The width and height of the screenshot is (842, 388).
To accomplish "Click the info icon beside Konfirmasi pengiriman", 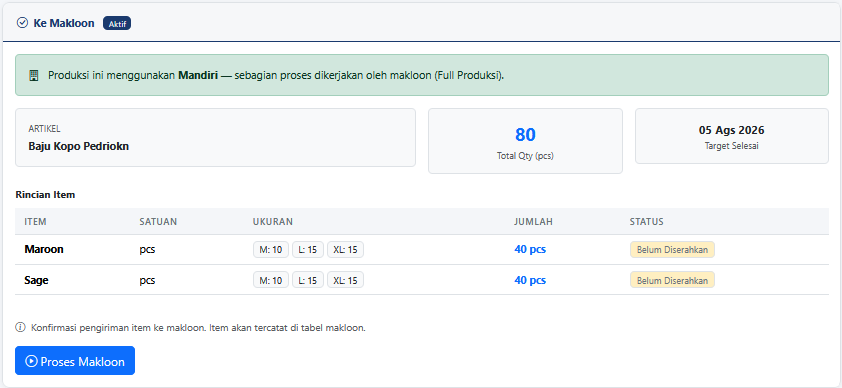I will 20,327.
